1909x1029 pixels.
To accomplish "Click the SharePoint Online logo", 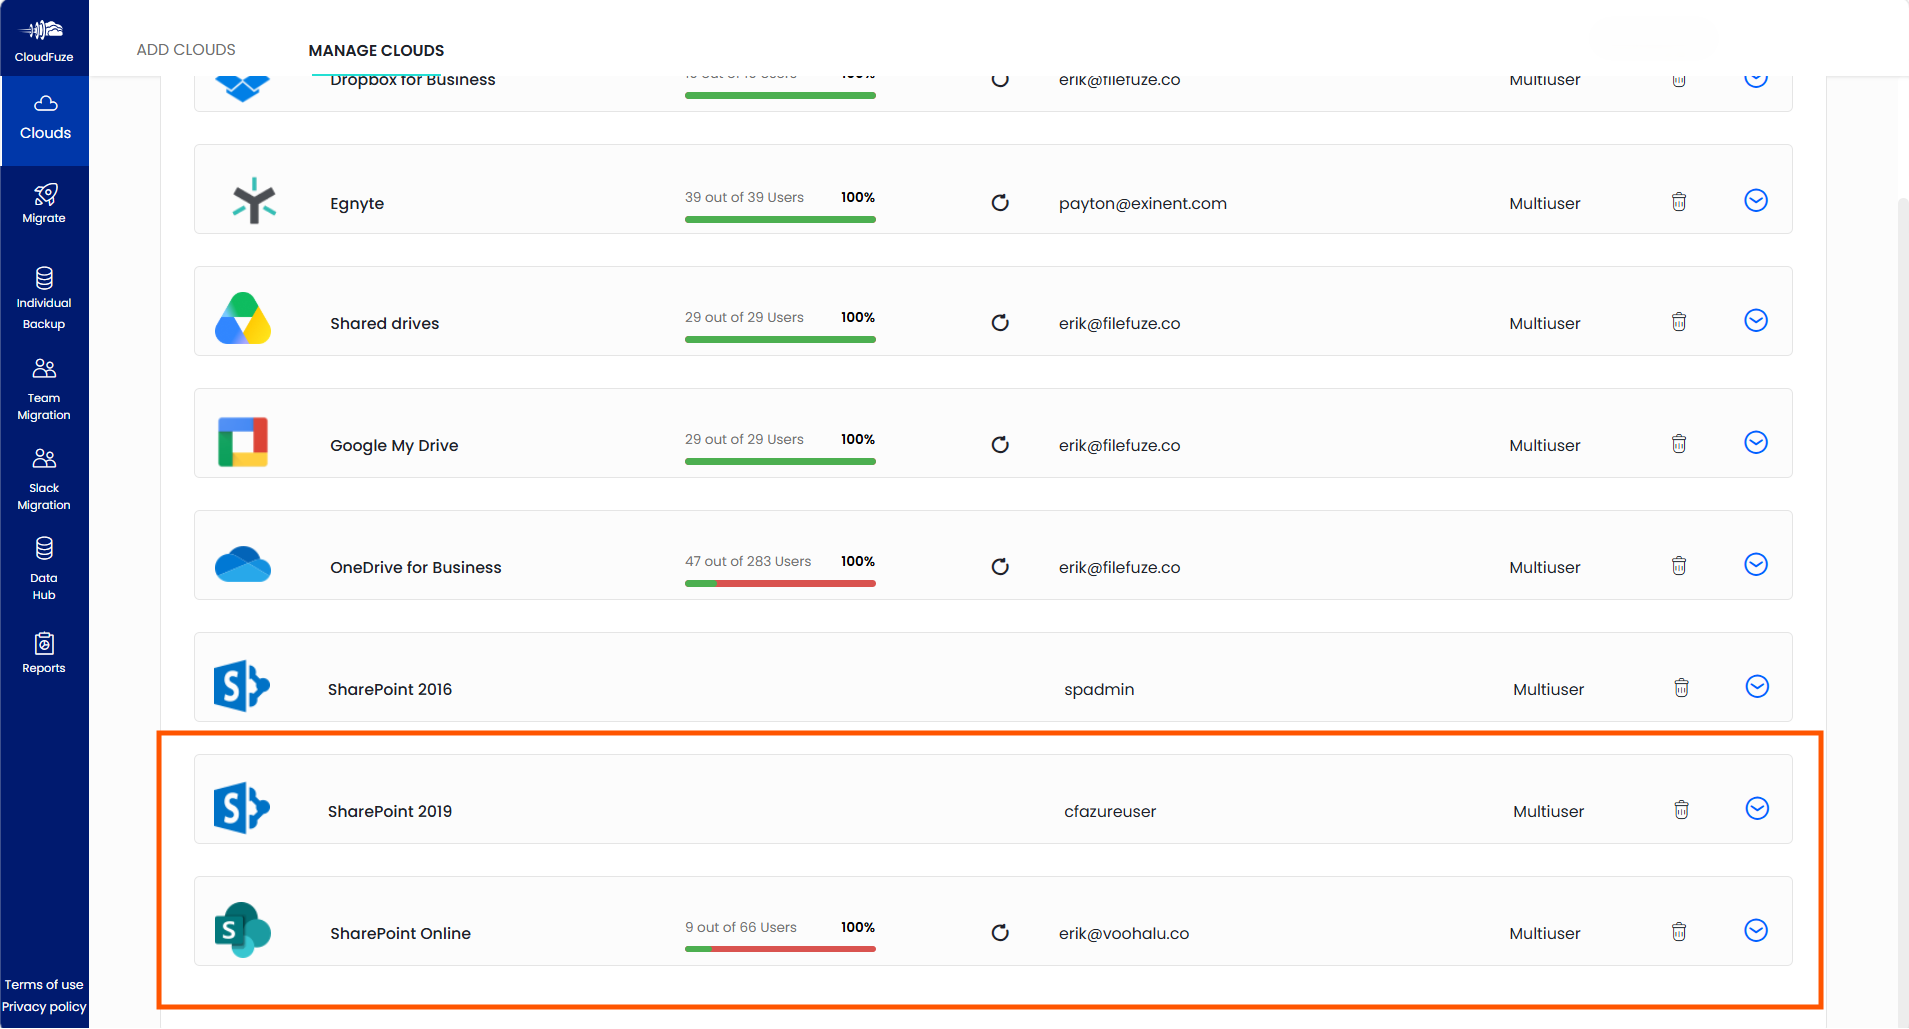I will point(243,930).
